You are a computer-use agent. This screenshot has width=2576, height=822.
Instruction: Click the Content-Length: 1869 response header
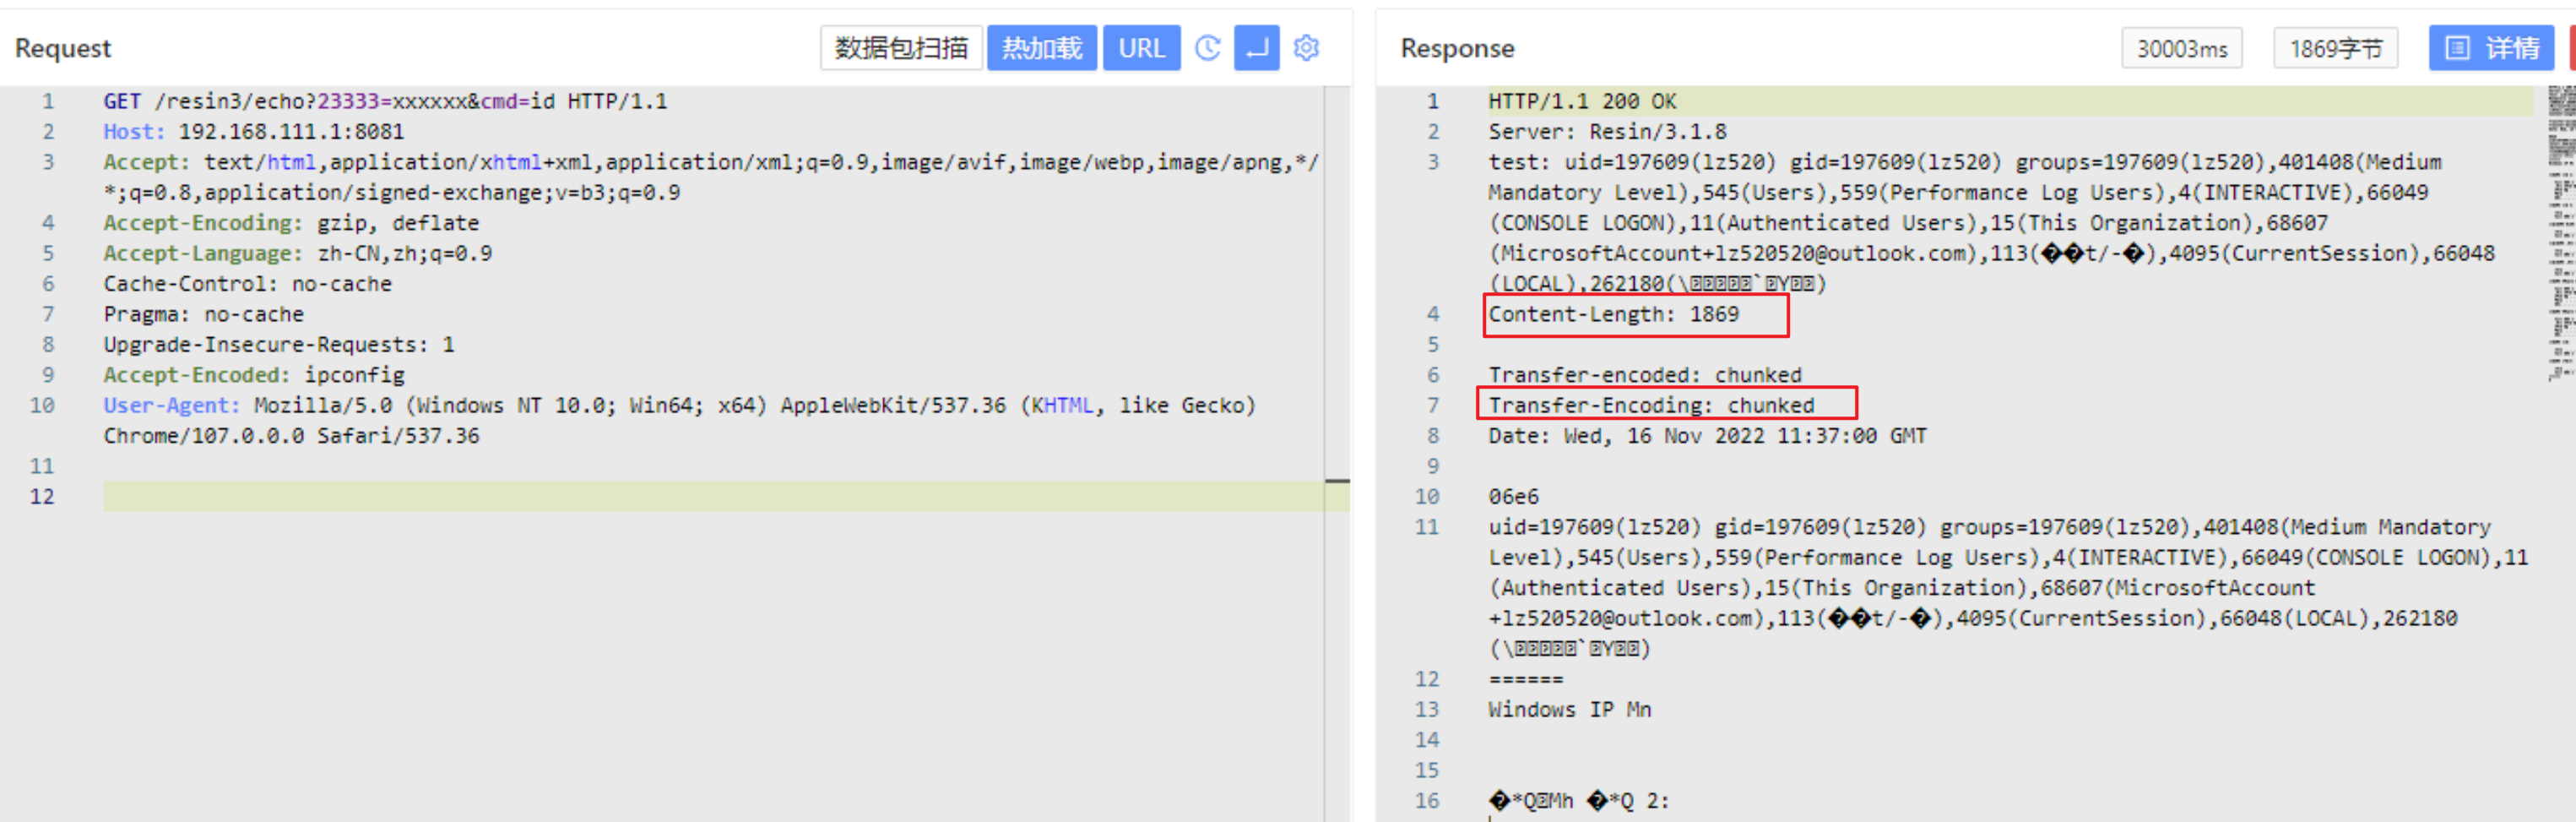pos(1613,314)
